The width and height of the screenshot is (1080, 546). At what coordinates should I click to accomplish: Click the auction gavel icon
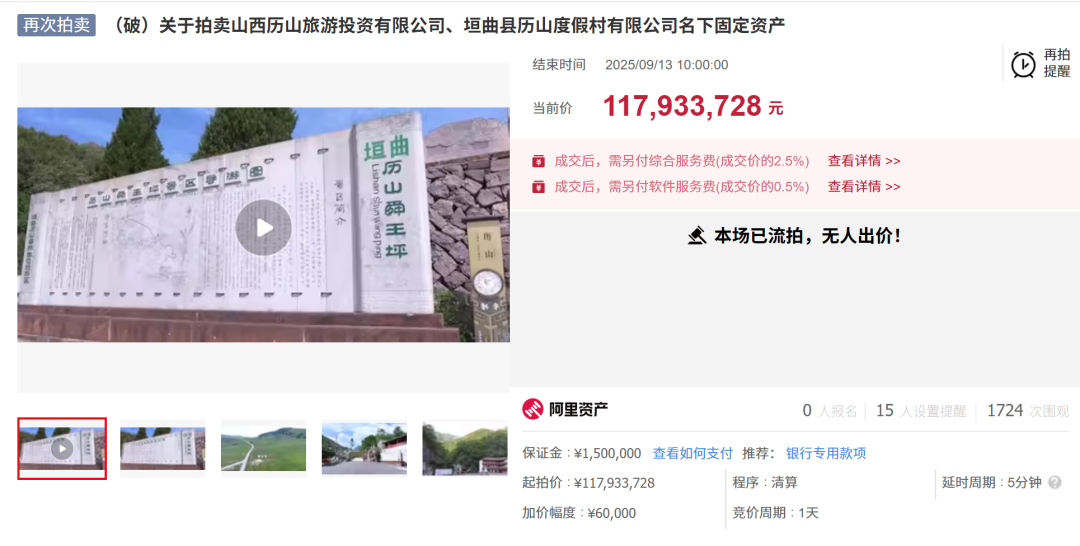(697, 236)
